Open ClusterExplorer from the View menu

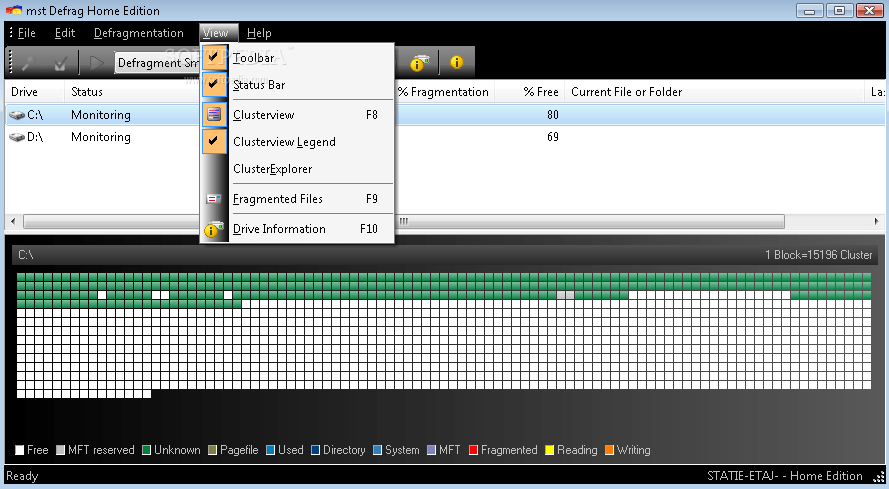pos(297,169)
